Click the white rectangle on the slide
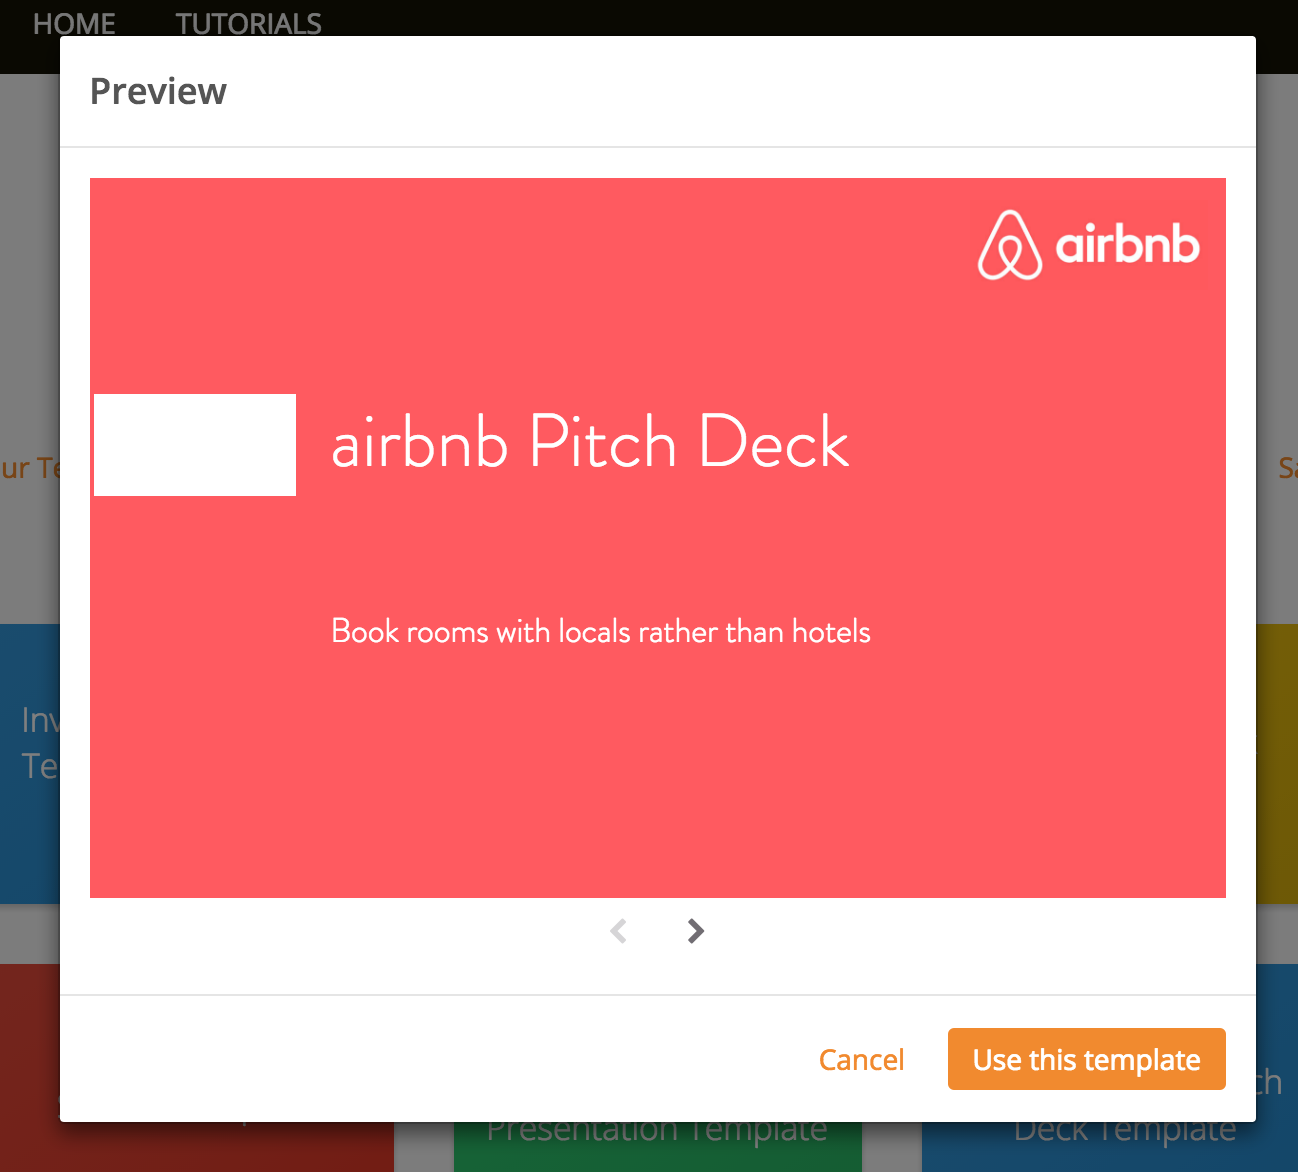This screenshot has height=1172, width=1298. [x=195, y=445]
